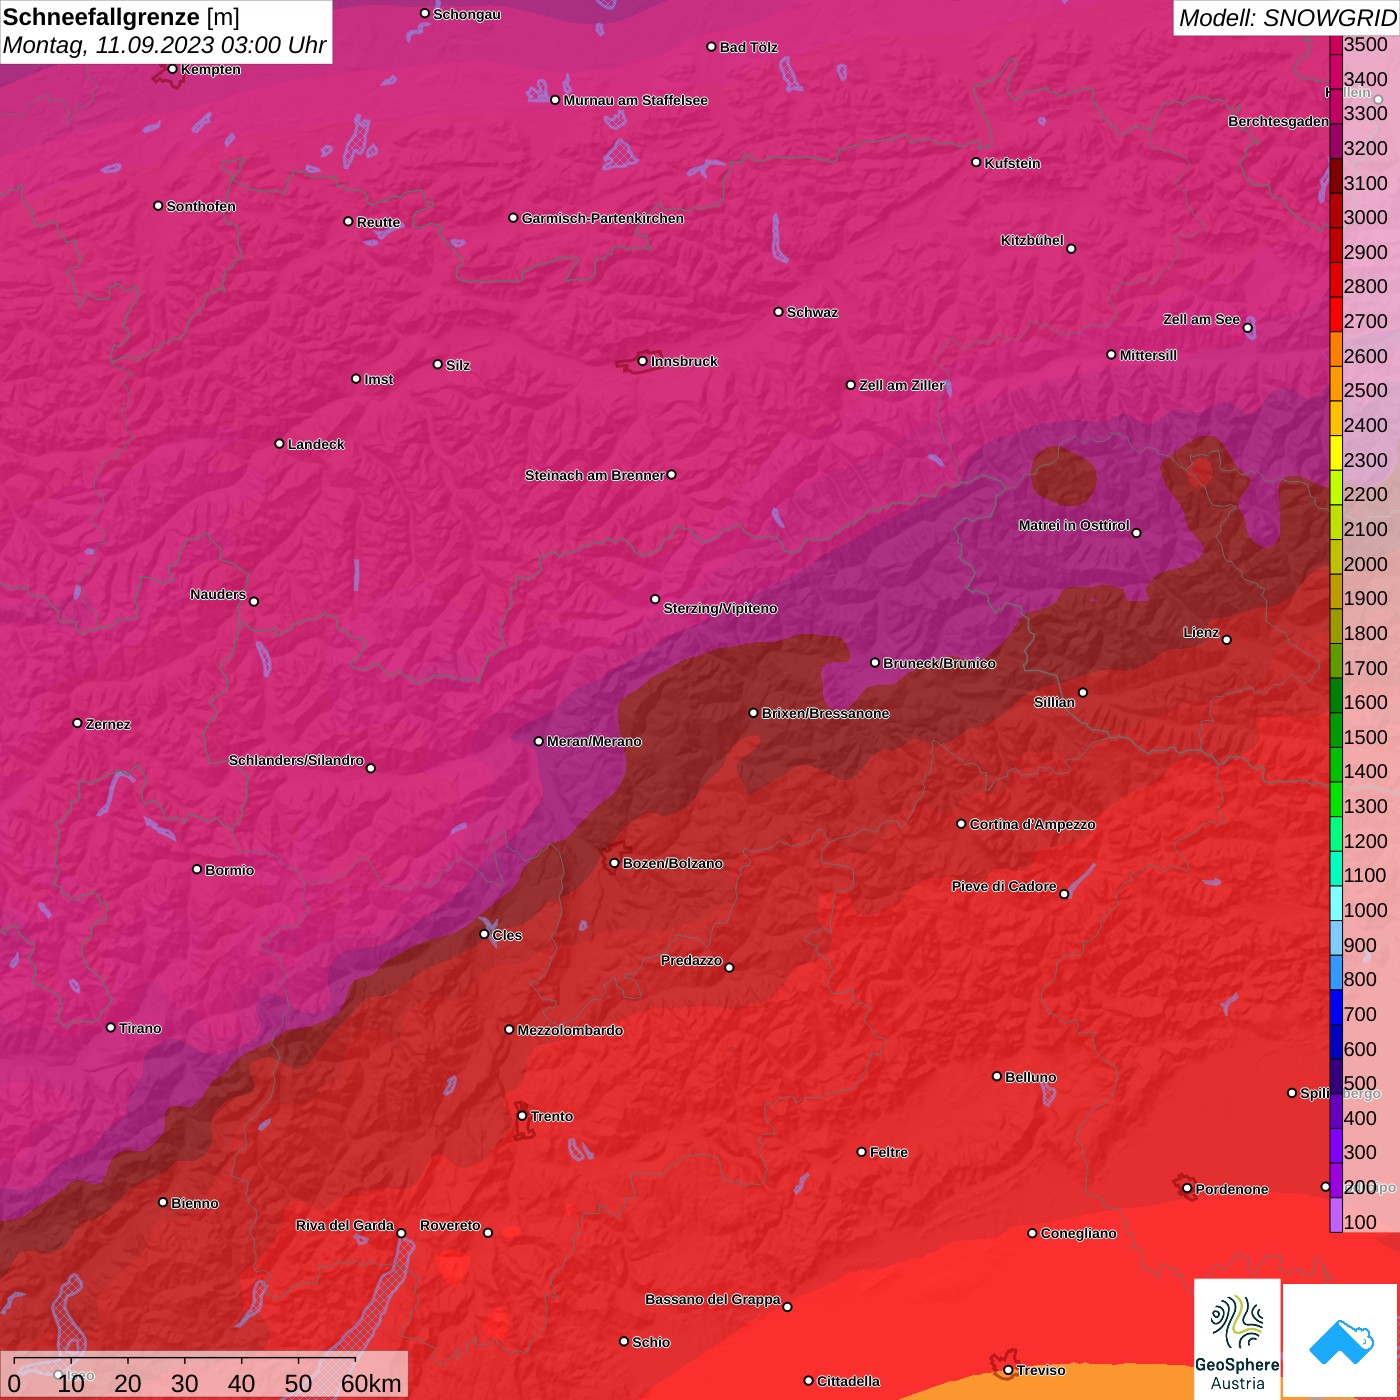This screenshot has height=1400, width=1400.
Task: Click the Sillian label
Action: (1054, 702)
